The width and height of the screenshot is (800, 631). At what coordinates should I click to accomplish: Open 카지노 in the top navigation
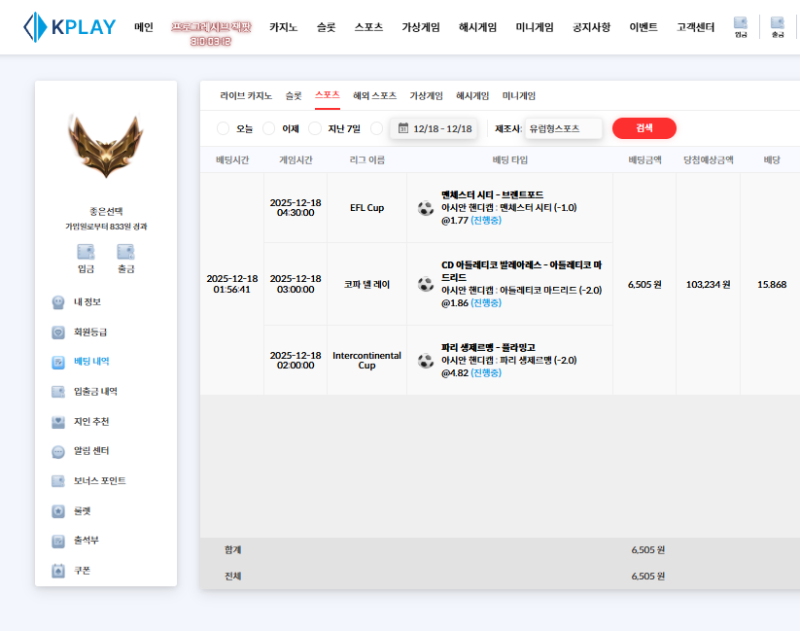(x=283, y=27)
